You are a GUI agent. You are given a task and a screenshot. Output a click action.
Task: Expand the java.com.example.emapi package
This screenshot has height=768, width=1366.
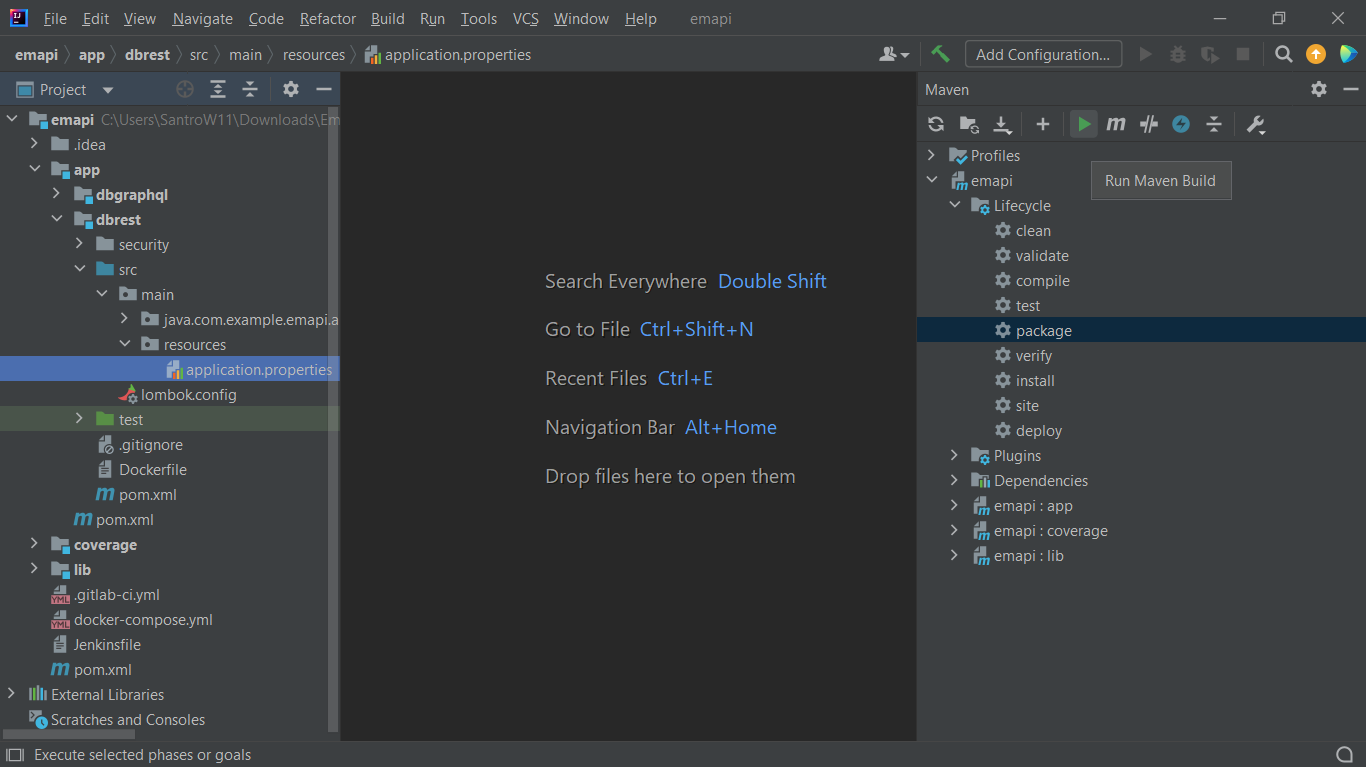[x=124, y=320]
